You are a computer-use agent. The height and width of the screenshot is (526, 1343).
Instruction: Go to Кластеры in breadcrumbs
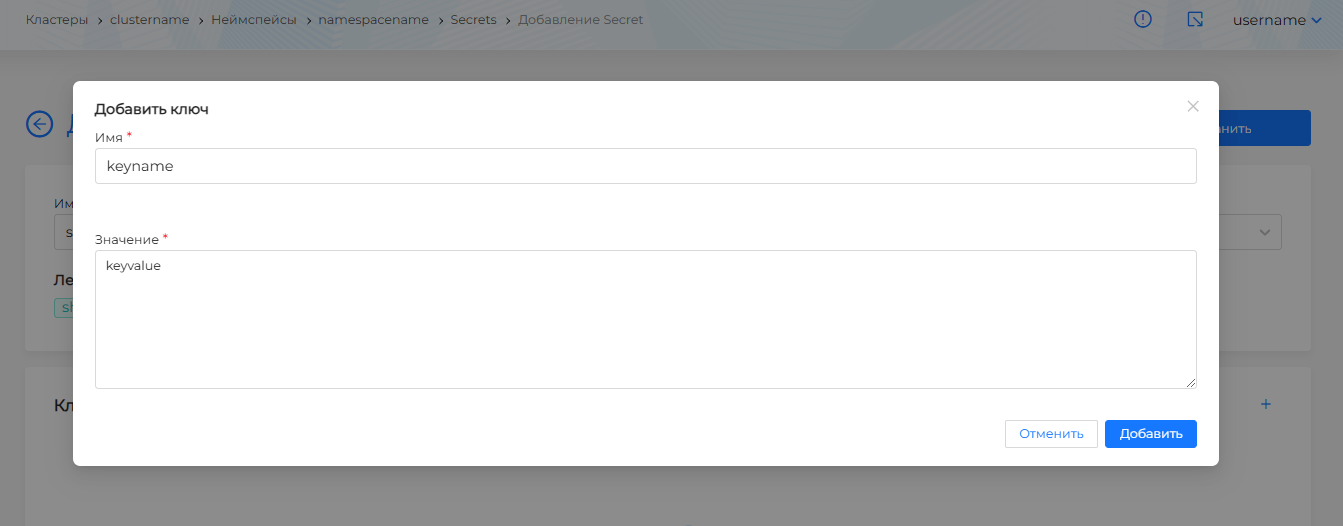click(57, 20)
